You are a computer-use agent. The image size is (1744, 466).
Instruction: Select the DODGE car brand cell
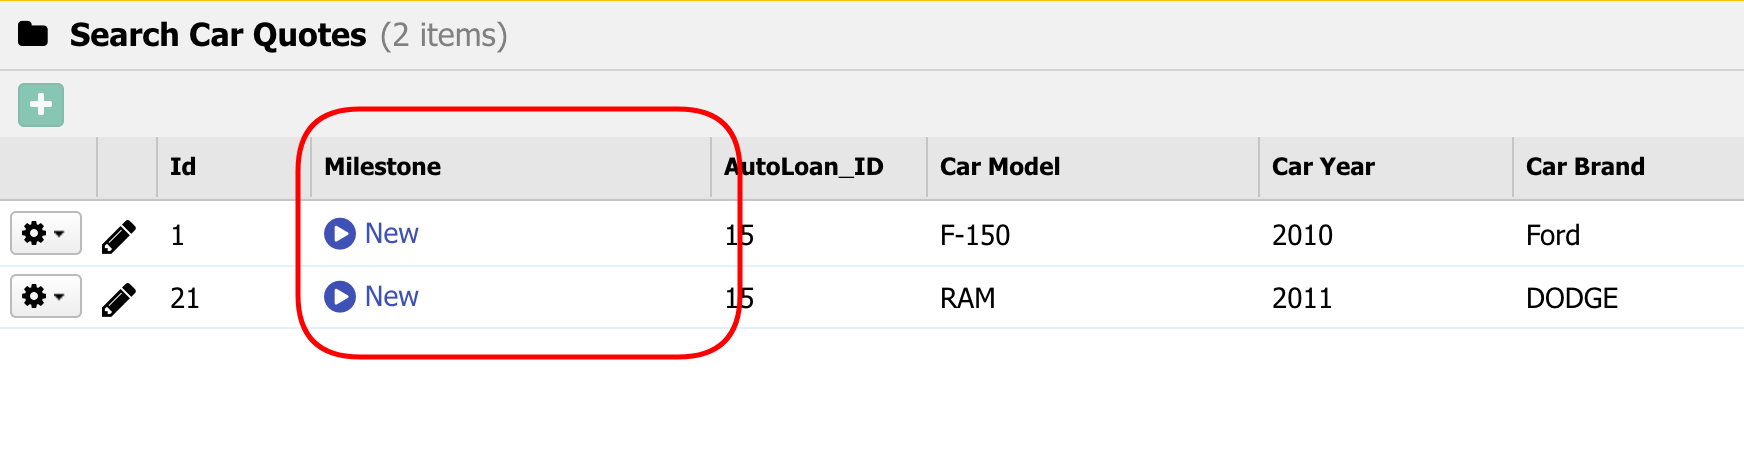click(x=1571, y=299)
